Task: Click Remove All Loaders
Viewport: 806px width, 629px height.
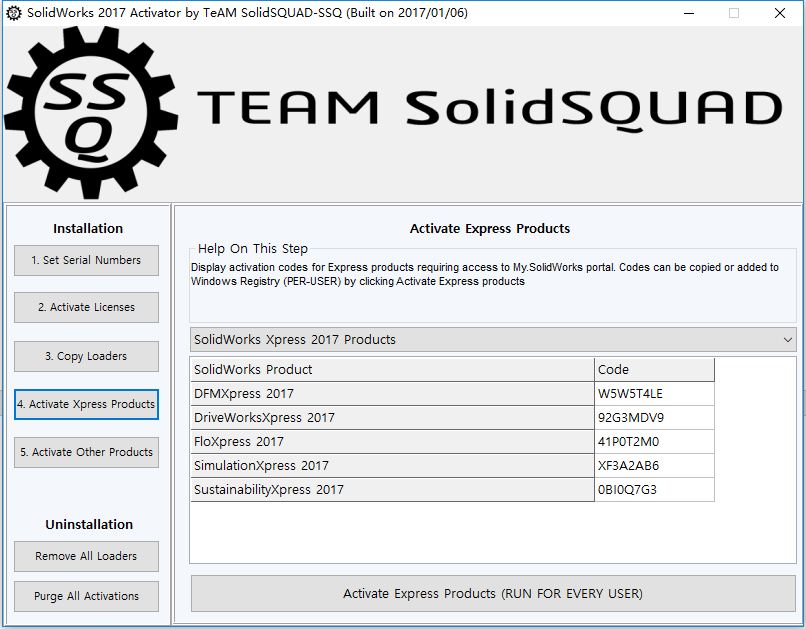Action: 86,556
